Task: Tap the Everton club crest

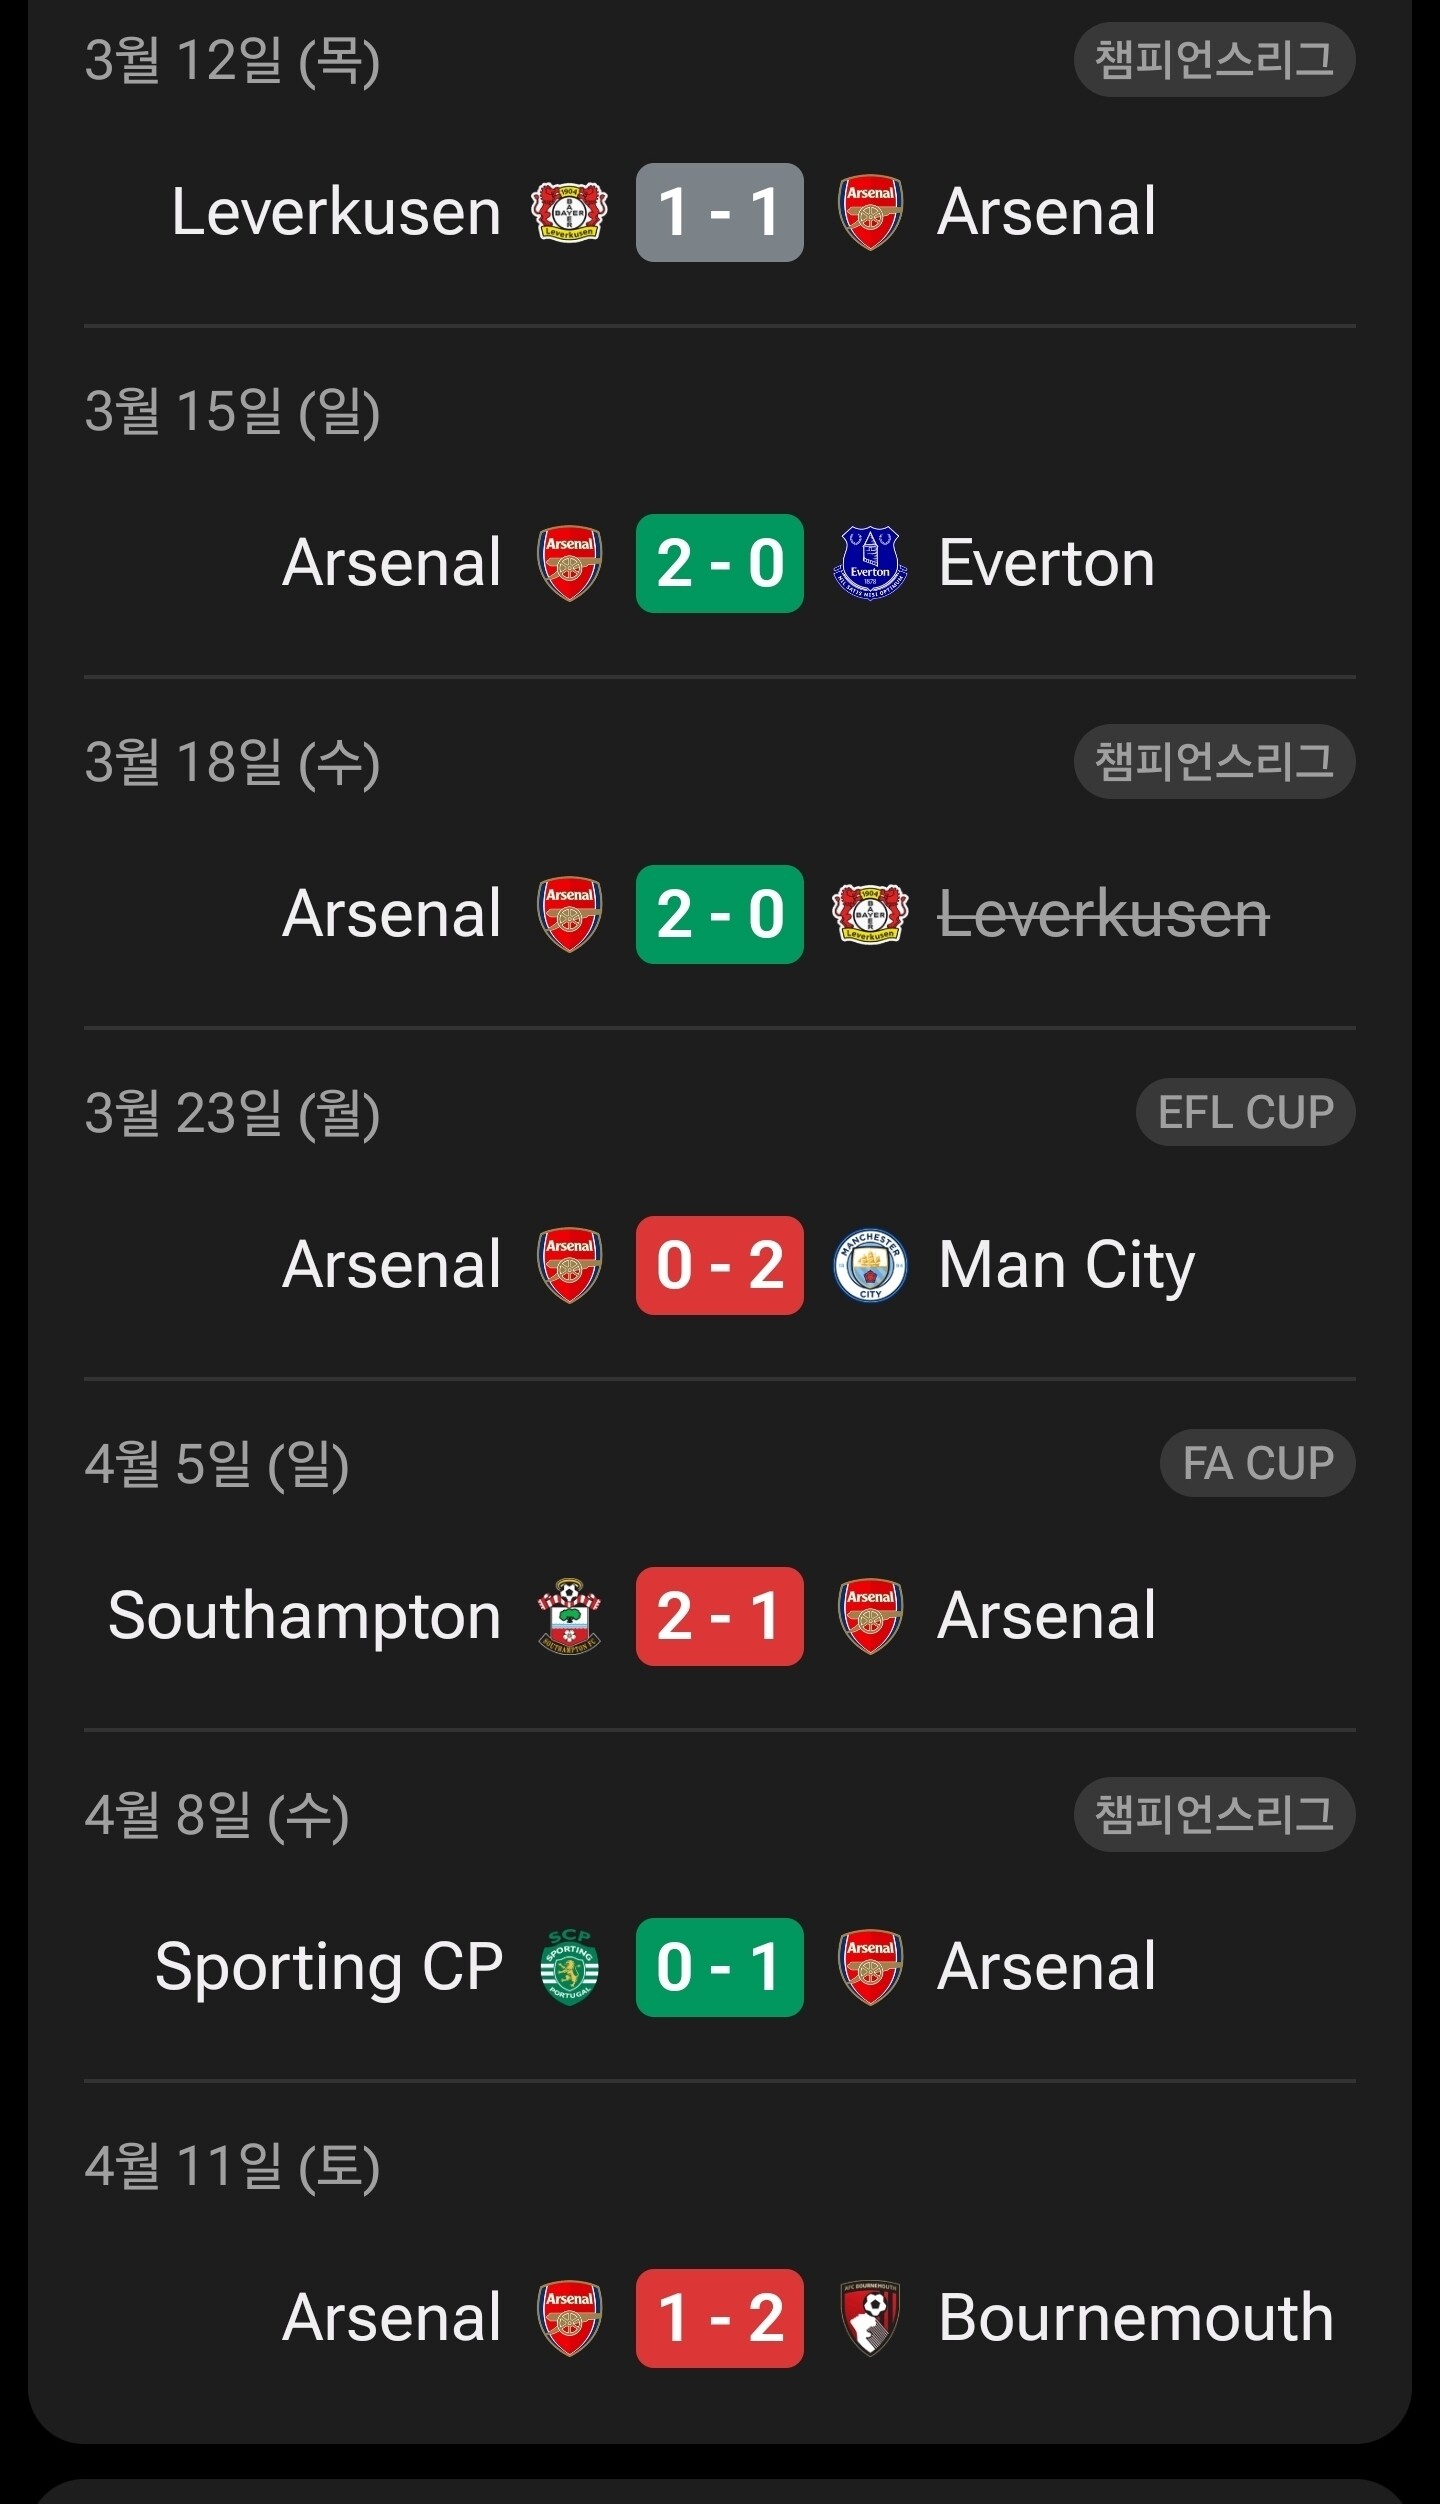Action: (870, 563)
